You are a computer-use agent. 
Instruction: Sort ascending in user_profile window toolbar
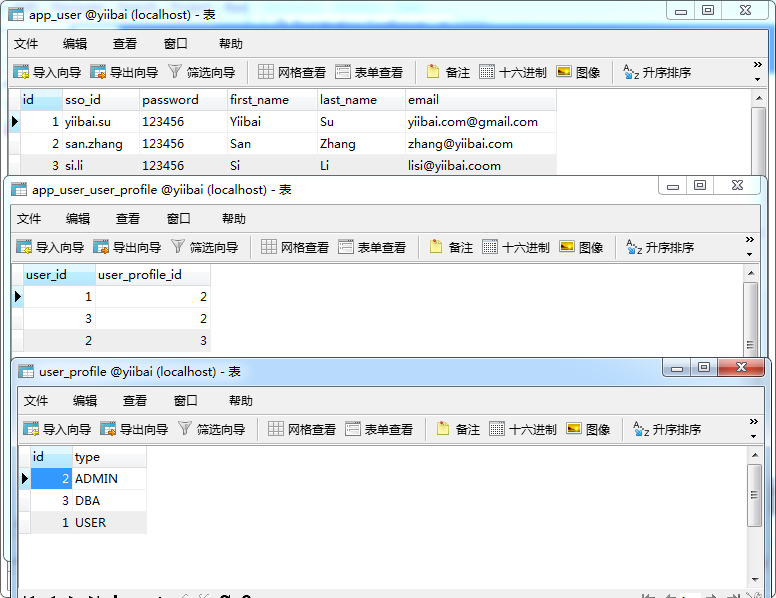click(x=667, y=429)
